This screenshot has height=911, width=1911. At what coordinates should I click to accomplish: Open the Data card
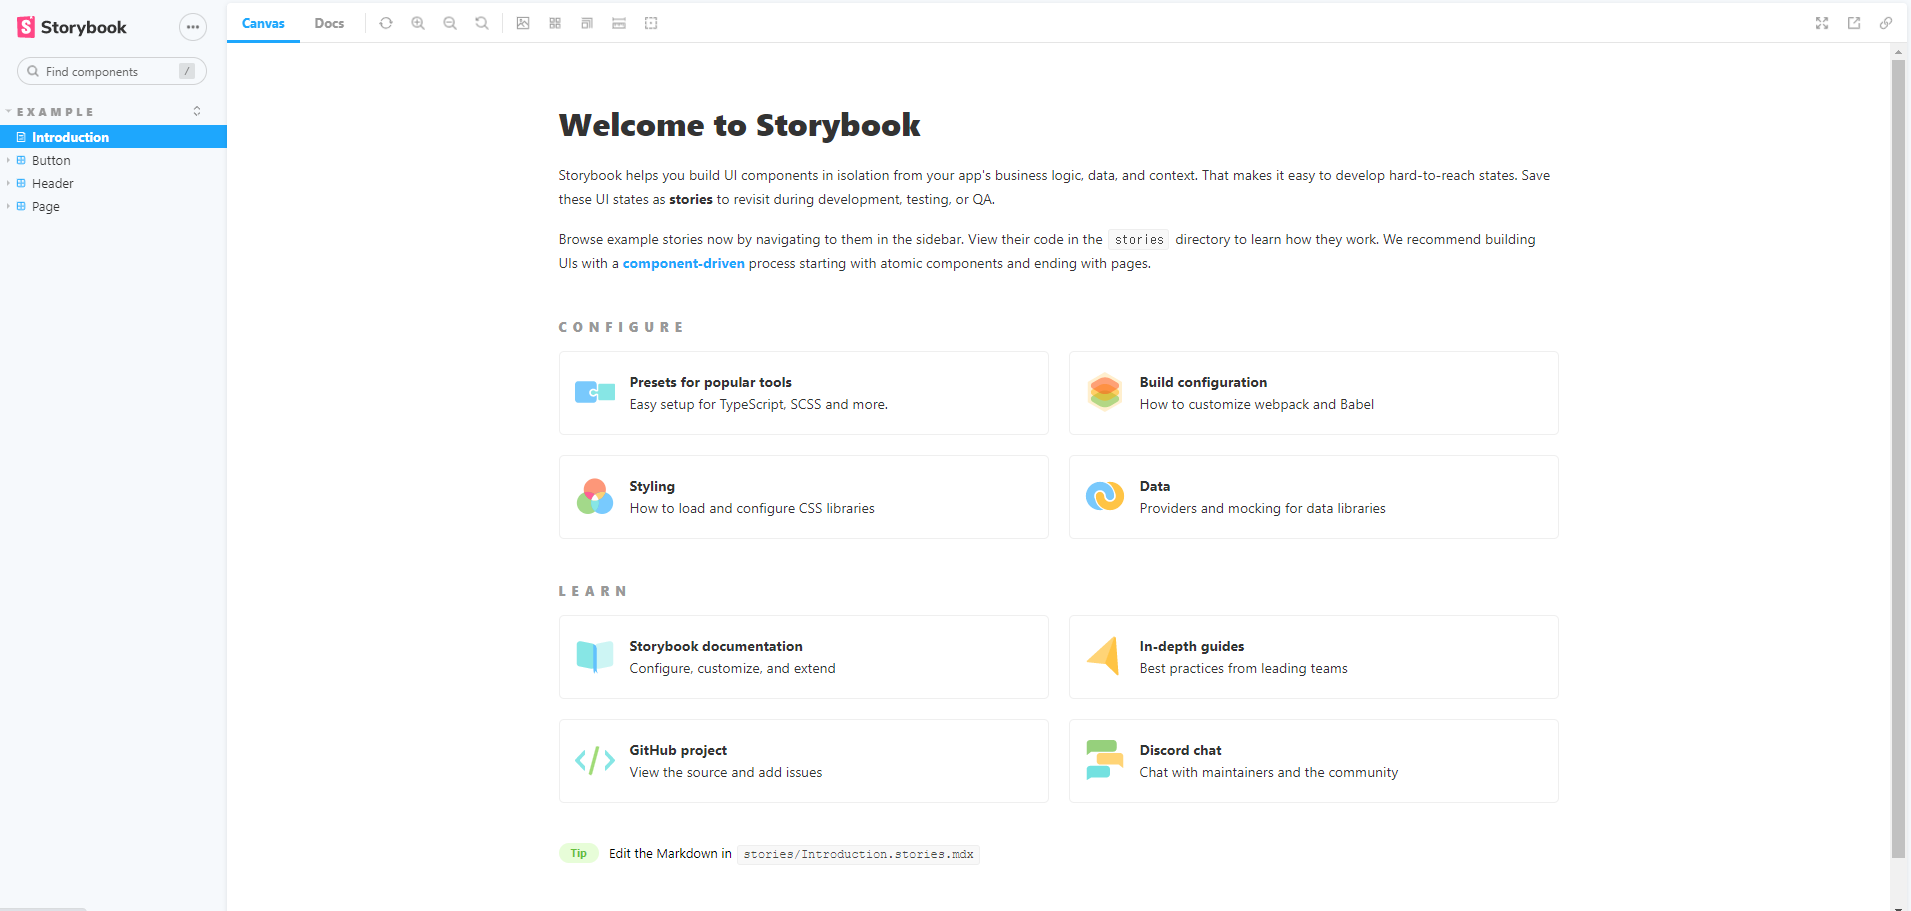pyautogui.click(x=1314, y=497)
